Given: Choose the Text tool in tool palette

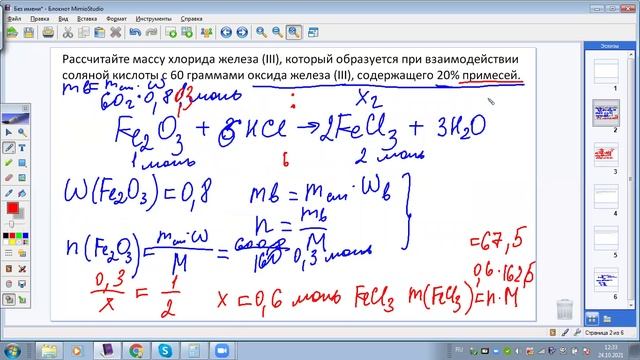Looking at the screenshot, I should (x=22, y=147).
